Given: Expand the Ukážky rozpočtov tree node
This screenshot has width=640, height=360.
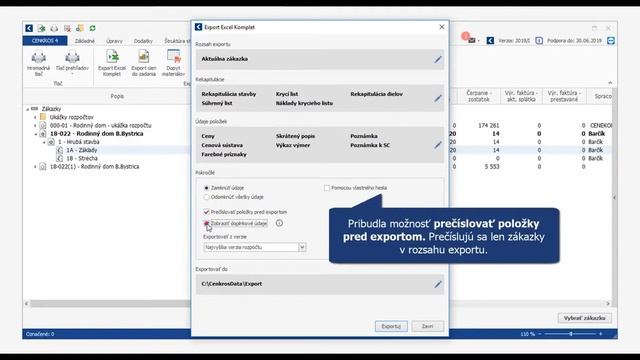Looking at the screenshot, I should tap(36, 117).
